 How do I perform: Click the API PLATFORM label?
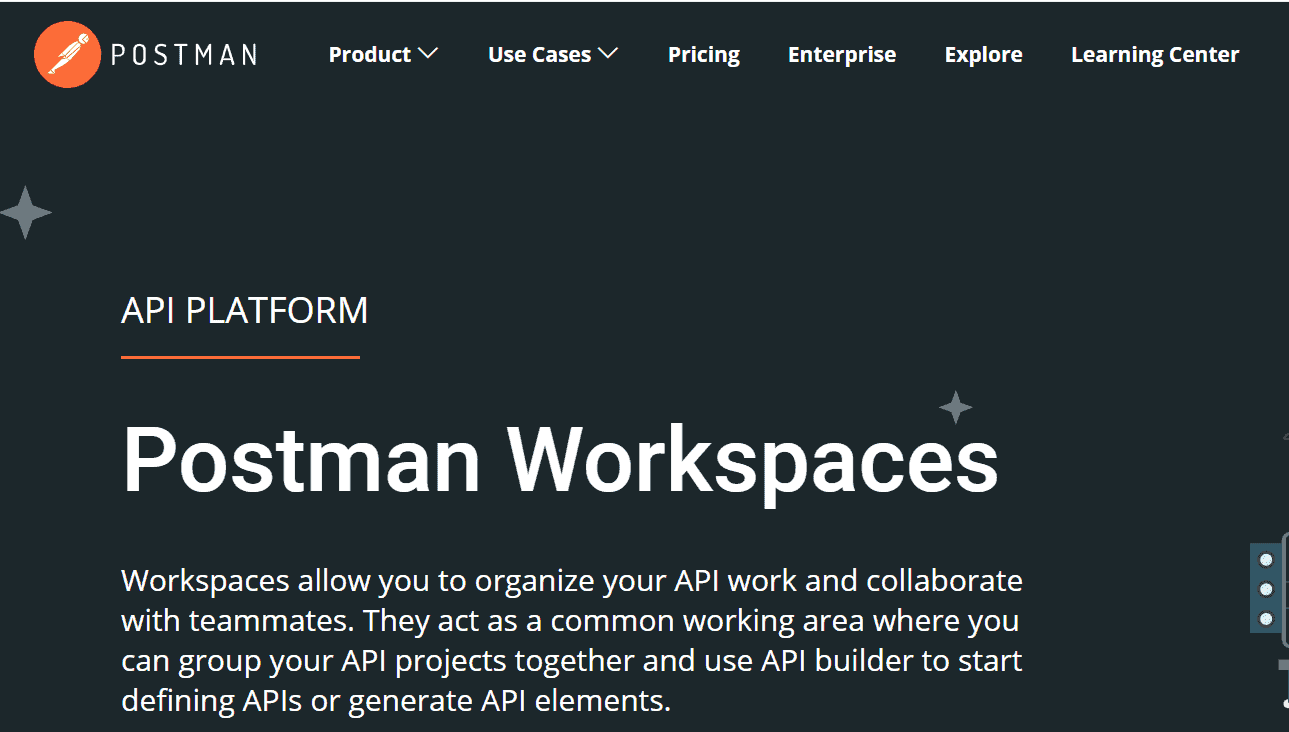click(x=245, y=311)
